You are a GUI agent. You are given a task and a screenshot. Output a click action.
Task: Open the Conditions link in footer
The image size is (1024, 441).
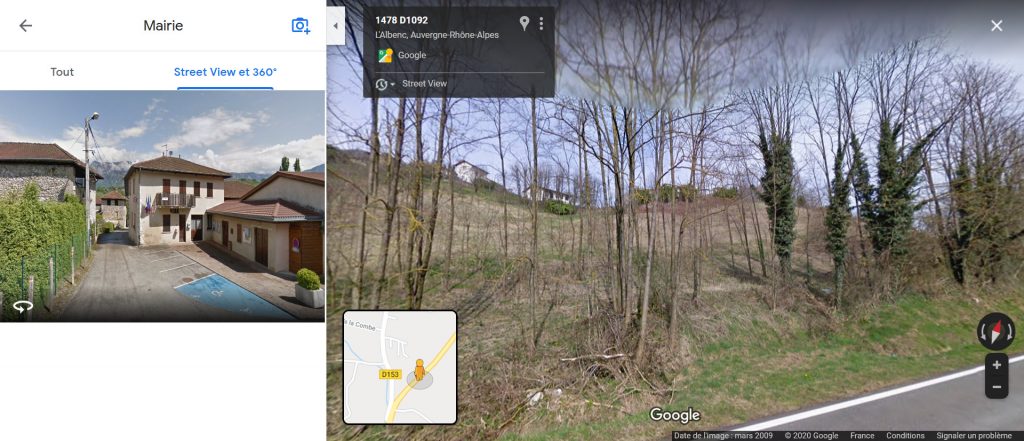pos(905,436)
